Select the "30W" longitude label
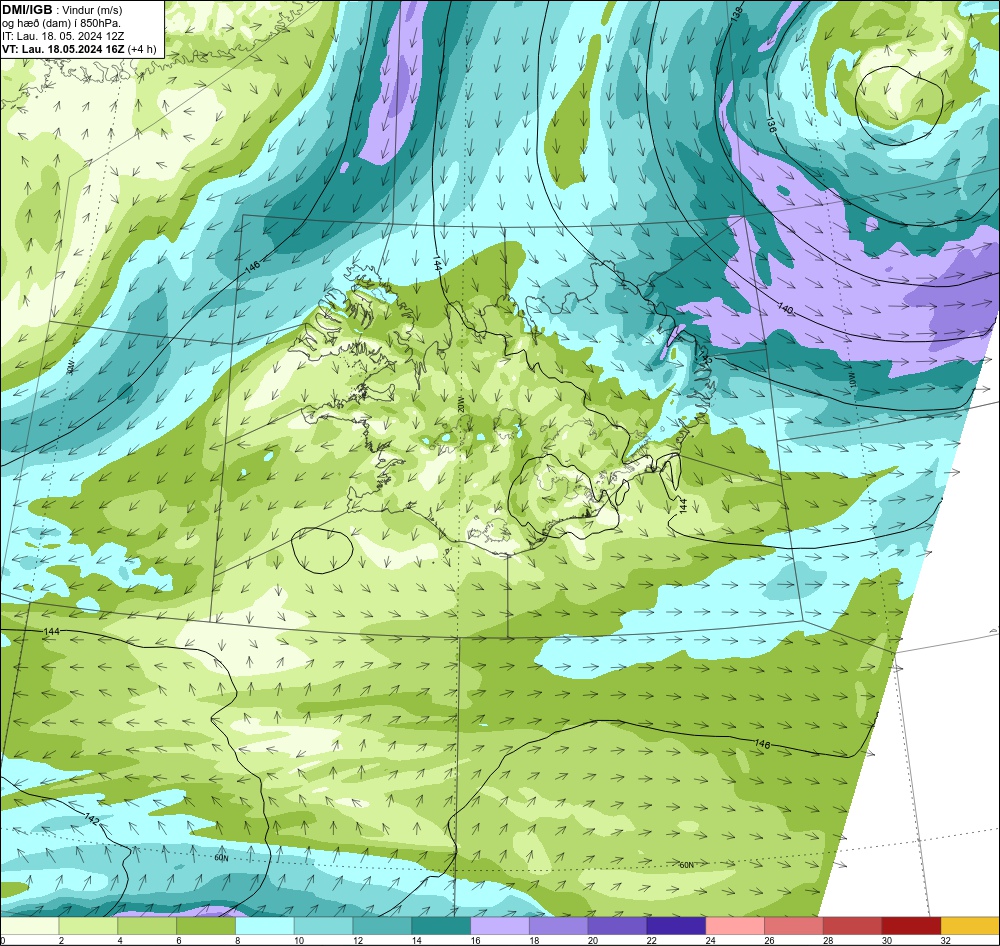 coord(71,367)
